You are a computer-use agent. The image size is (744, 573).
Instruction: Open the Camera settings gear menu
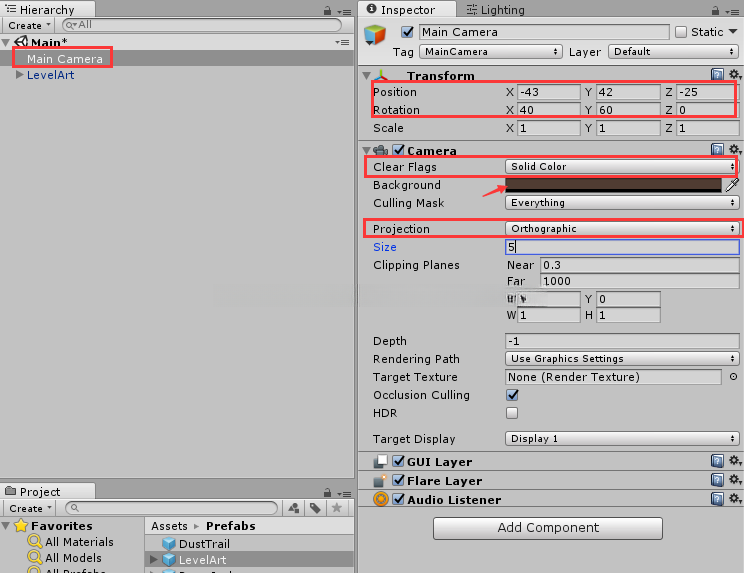tap(735, 149)
